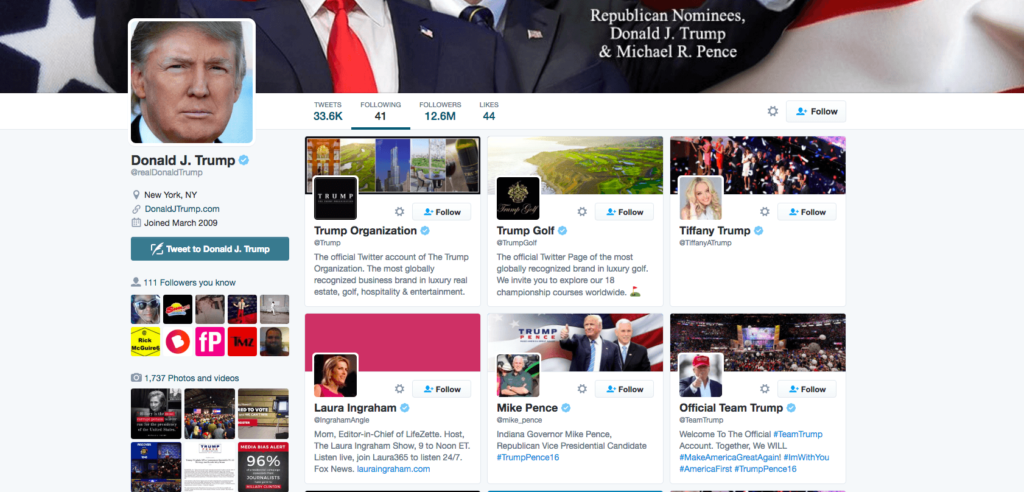Screen dimensions: 1024x492
Task: Click profile gear icon beside main Follow button
Action: click(x=773, y=111)
